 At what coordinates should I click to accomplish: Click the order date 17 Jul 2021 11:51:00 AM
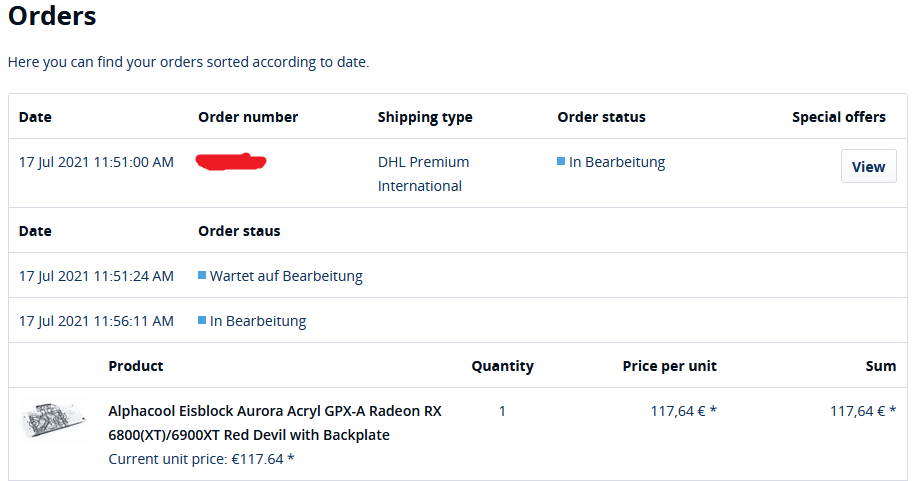(x=96, y=162)
